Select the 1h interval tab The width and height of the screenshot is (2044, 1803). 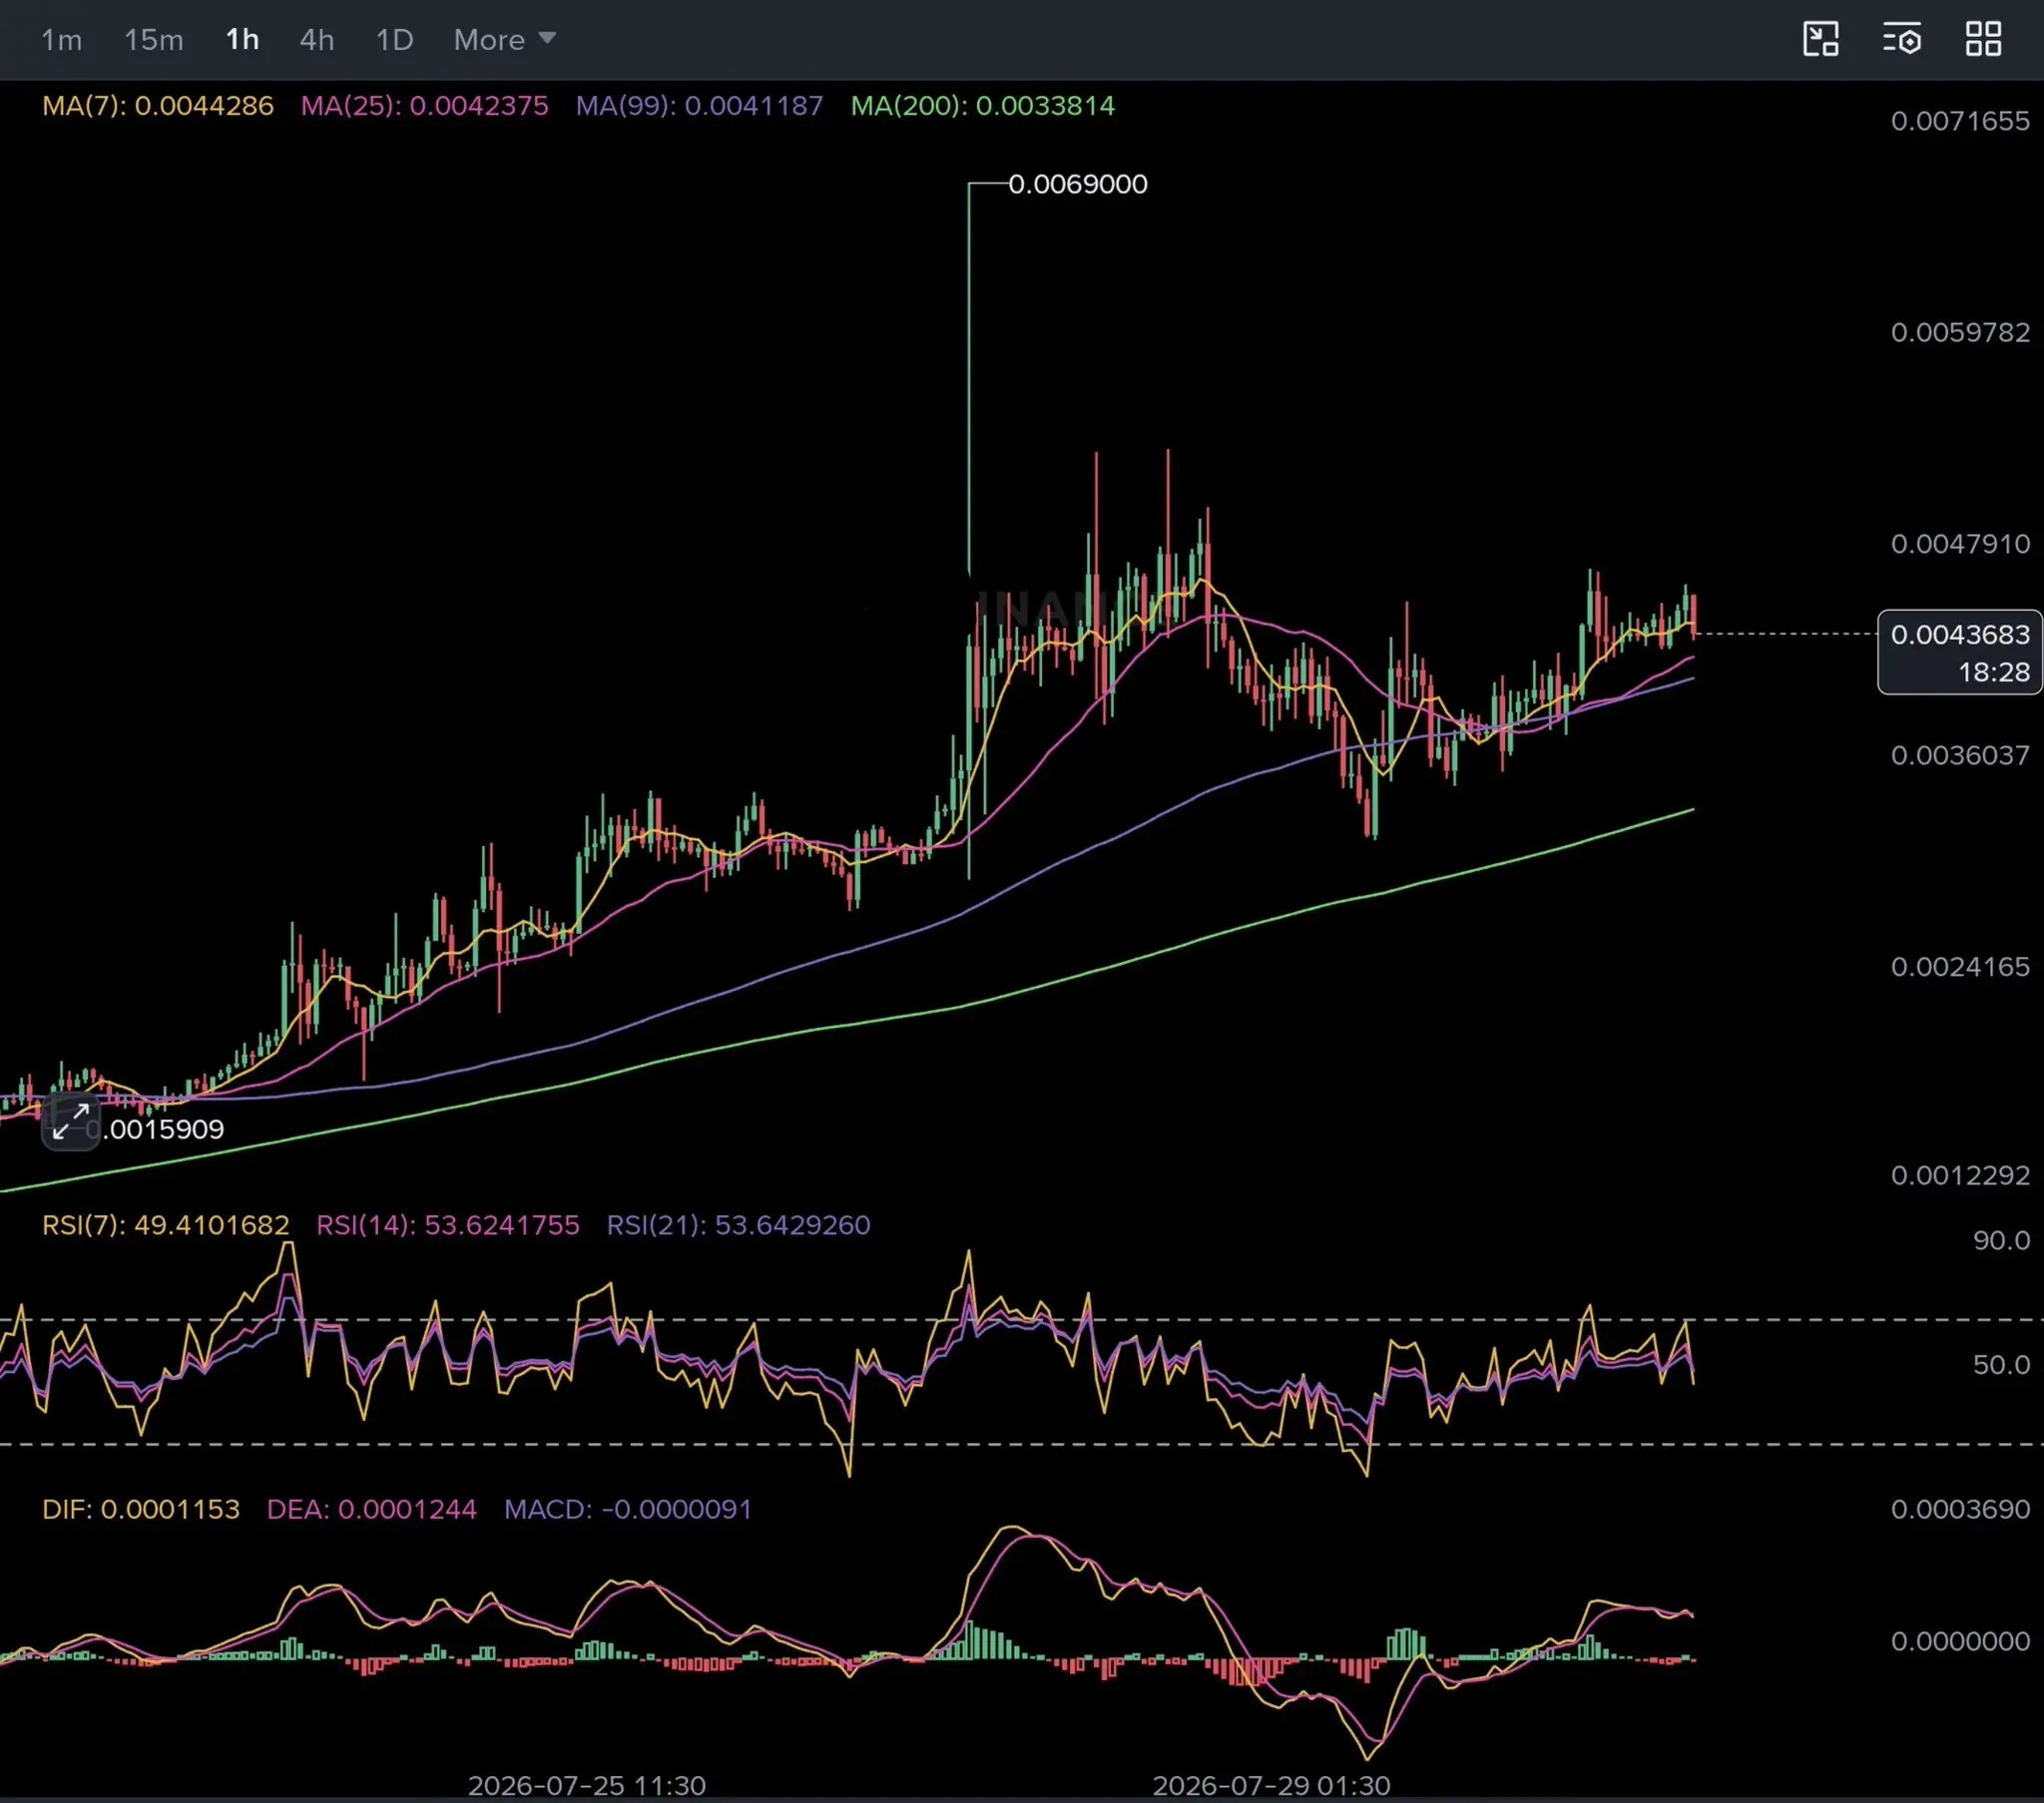(x=243, y=40)
